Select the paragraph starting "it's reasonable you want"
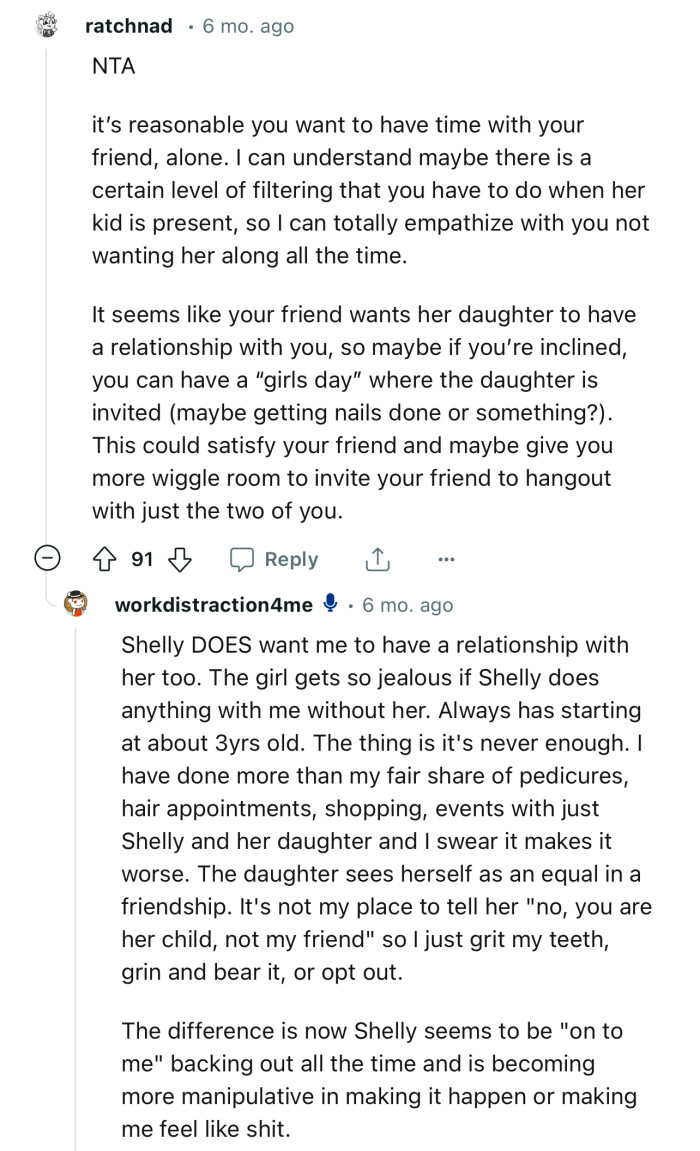The height and width of the screenshot is (1151, 700). point(369,190)
